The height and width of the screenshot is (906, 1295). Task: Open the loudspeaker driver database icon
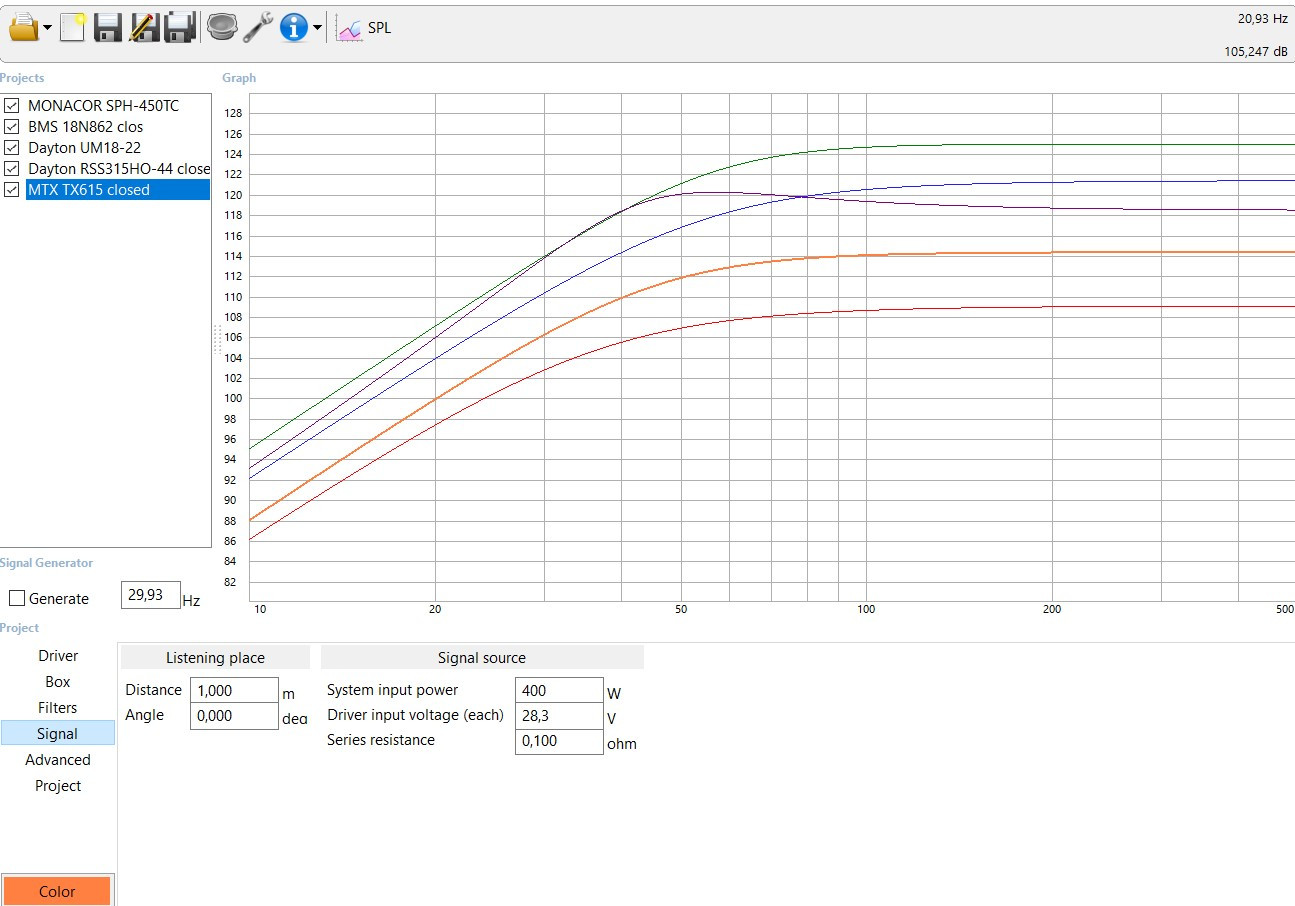coord(221,28)
